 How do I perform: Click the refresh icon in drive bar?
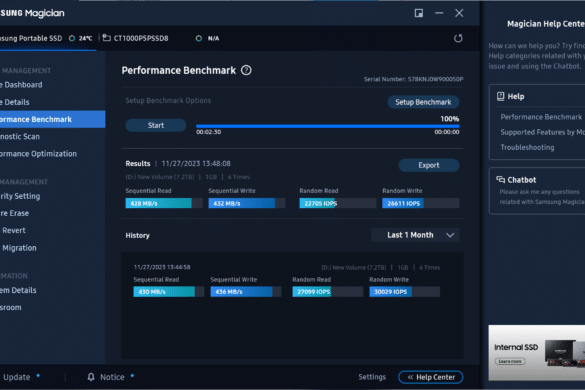click(x=458, y=38)
